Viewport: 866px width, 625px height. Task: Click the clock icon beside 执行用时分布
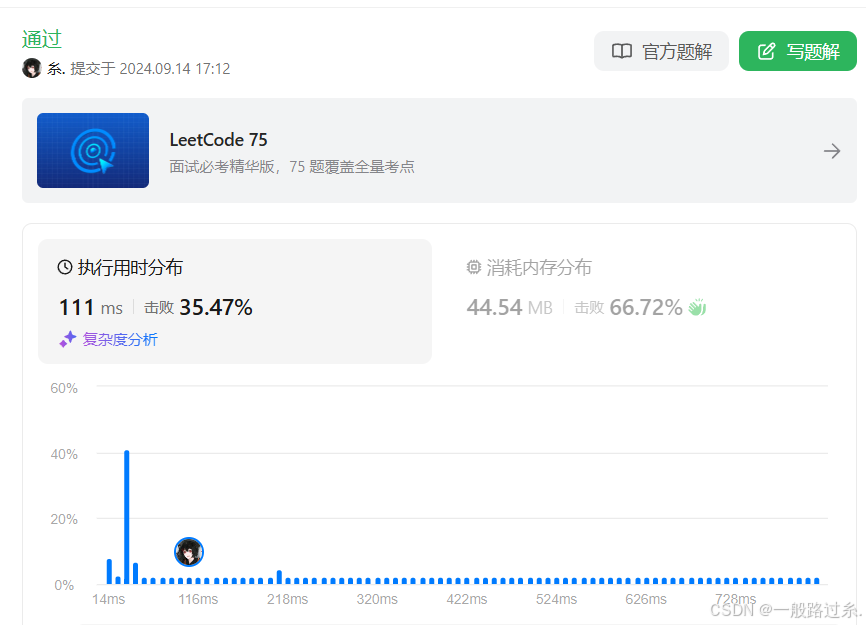(65, 267)
